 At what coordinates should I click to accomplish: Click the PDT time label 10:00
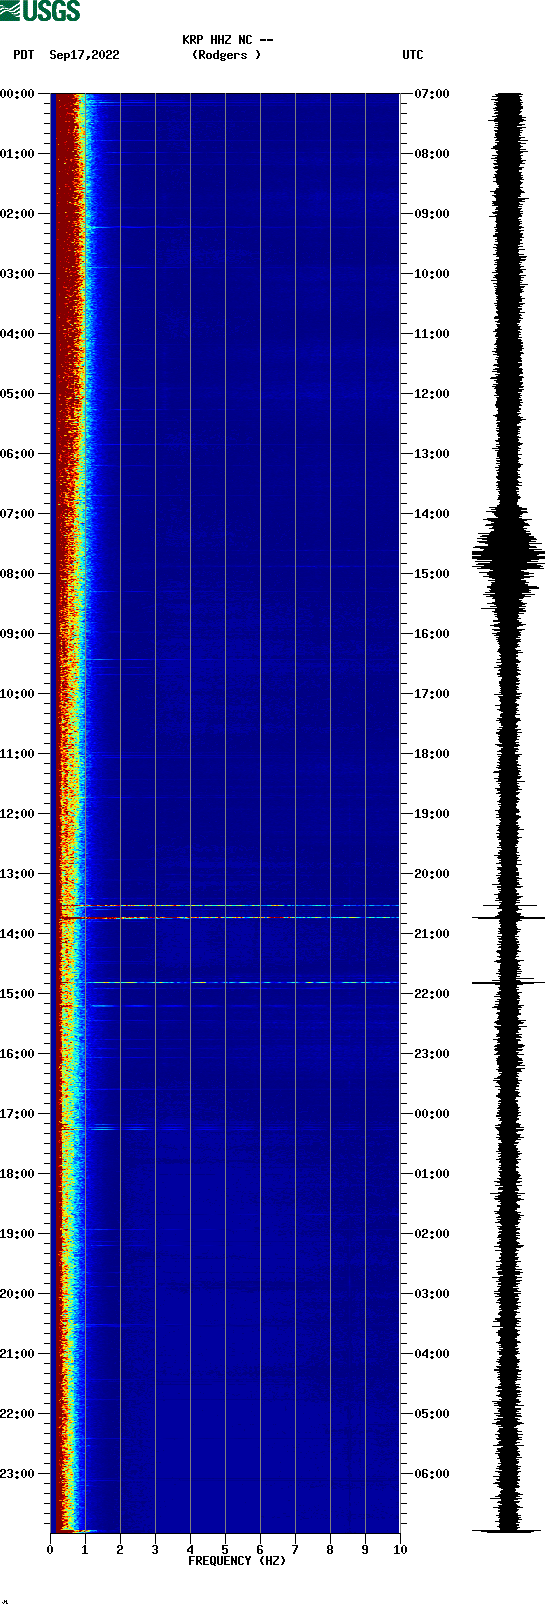17,694
